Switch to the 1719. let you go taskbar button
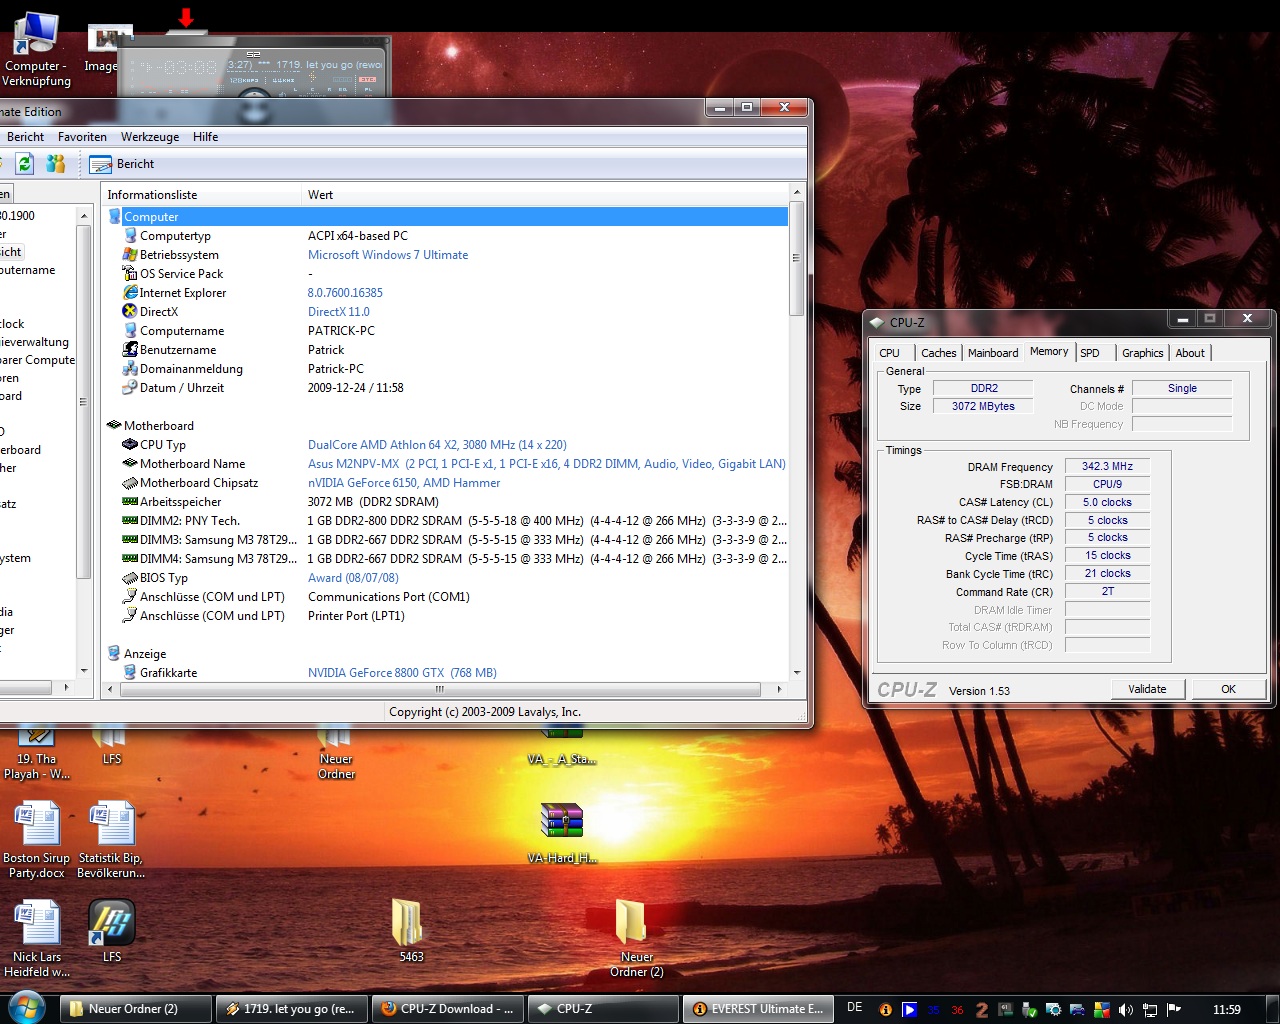Viewport: 1280px width, 1024px height. point(290,1009)
